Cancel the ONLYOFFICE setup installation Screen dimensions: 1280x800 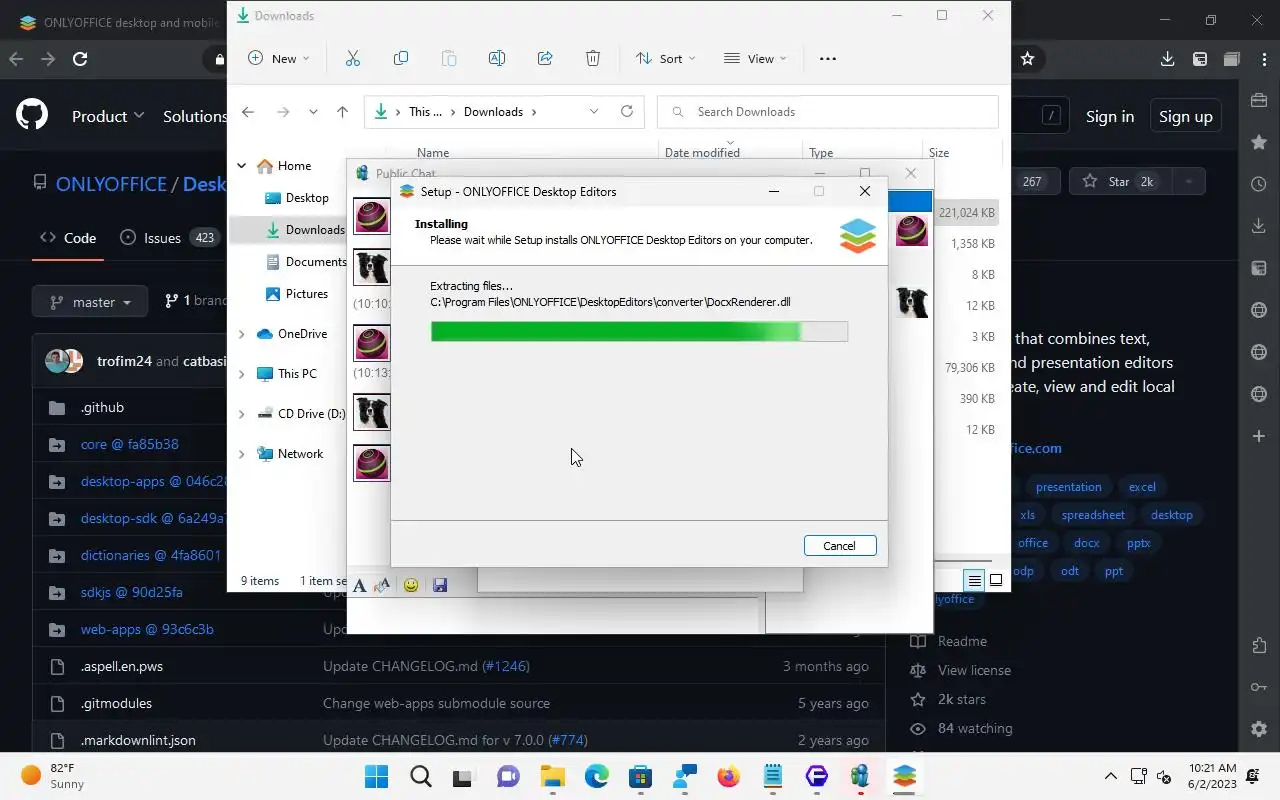(x=840, y=546)
